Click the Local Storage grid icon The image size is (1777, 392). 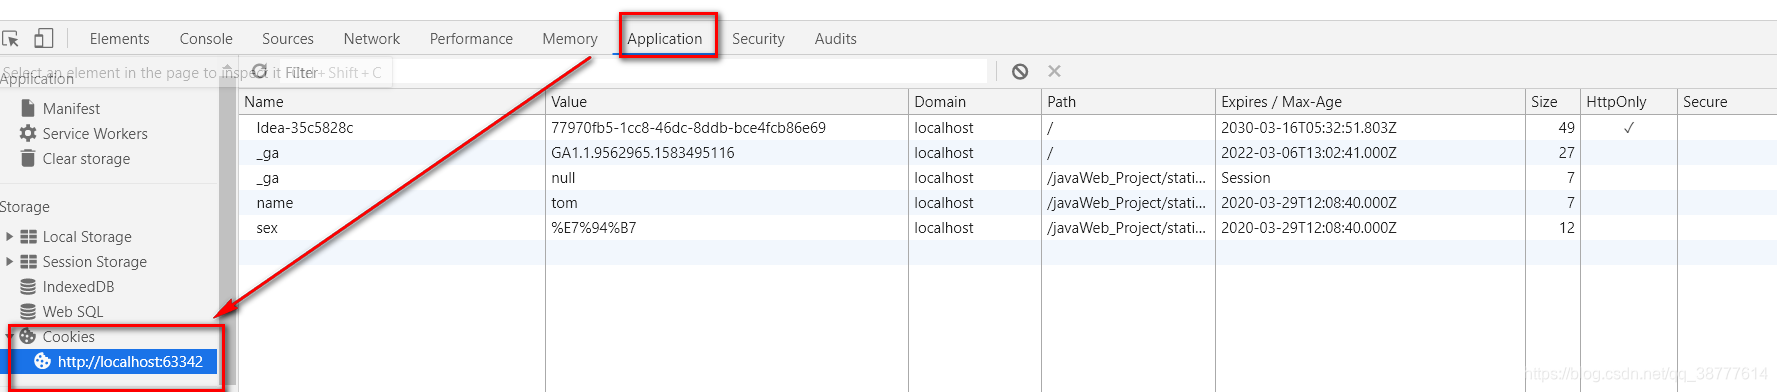[29, 237]
